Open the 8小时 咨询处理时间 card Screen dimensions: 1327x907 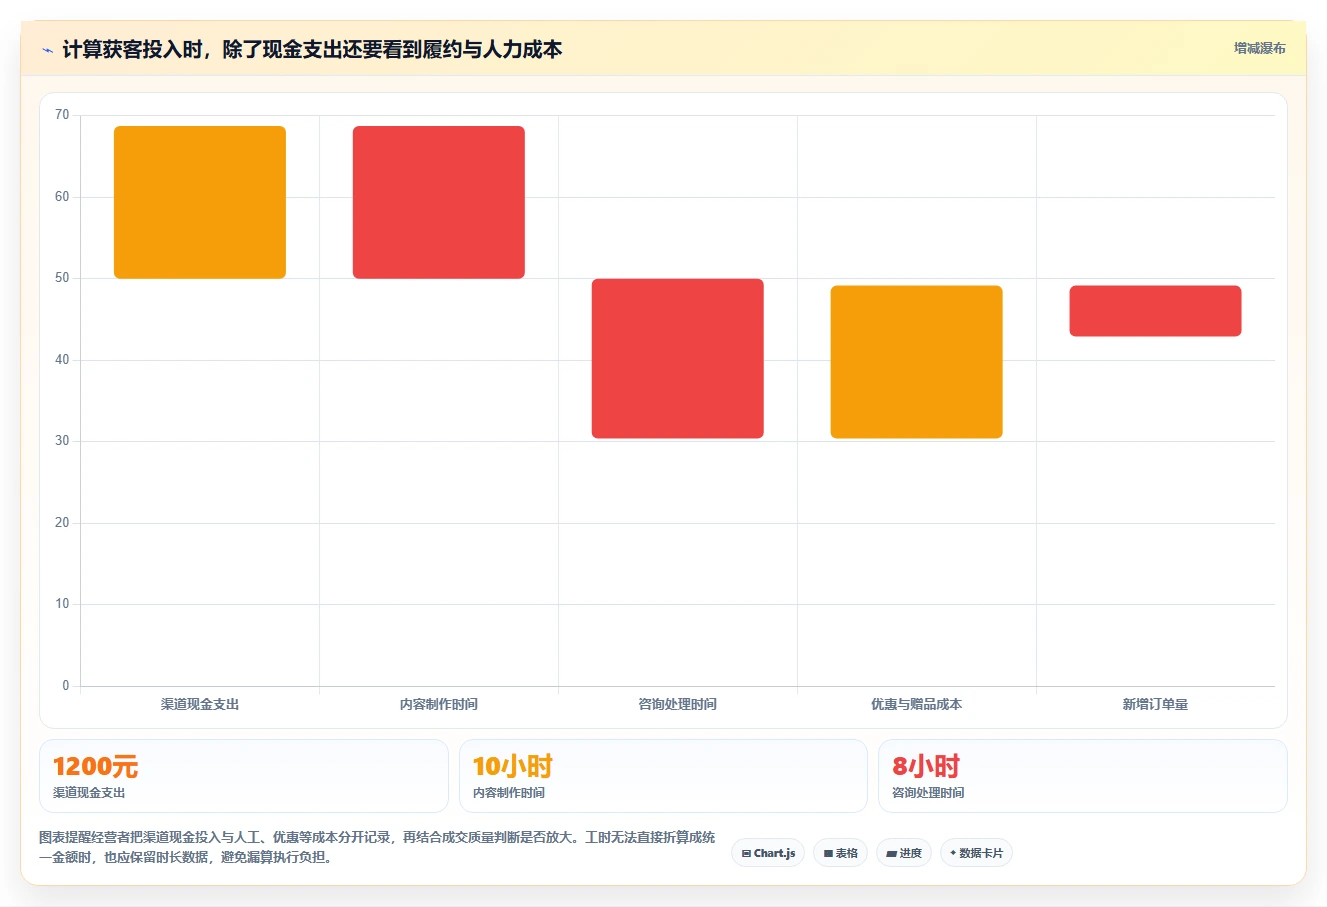pyautogui.click(x=1083, y=776)
